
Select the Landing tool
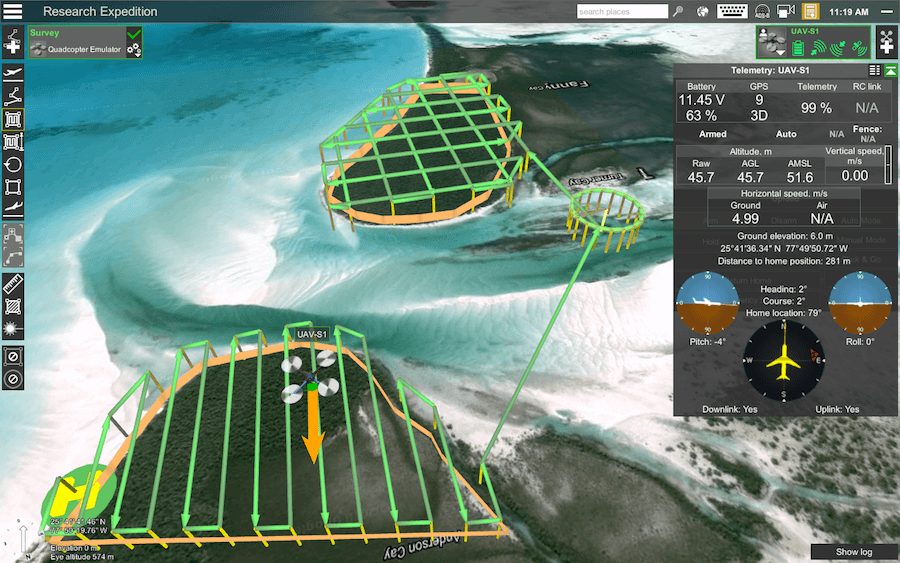(x=13, y=209)
